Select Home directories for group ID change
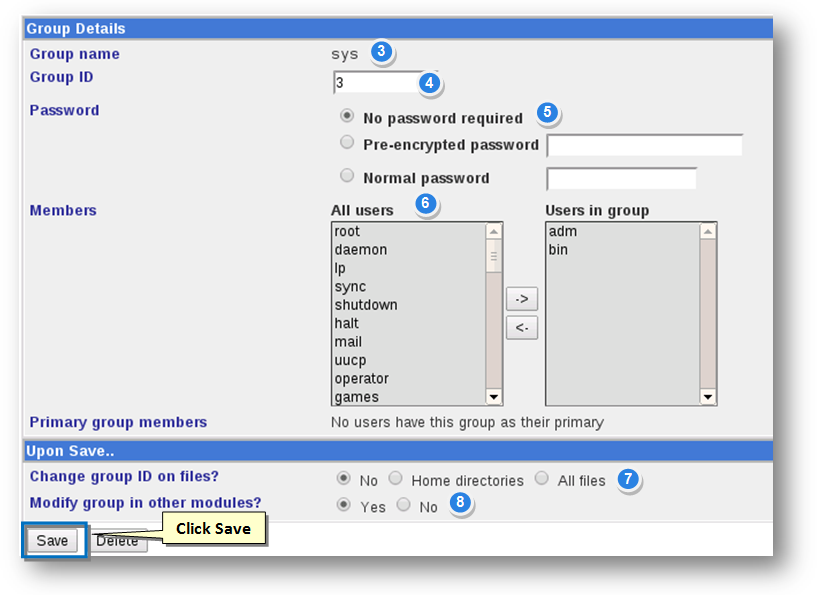 point(396,479)
